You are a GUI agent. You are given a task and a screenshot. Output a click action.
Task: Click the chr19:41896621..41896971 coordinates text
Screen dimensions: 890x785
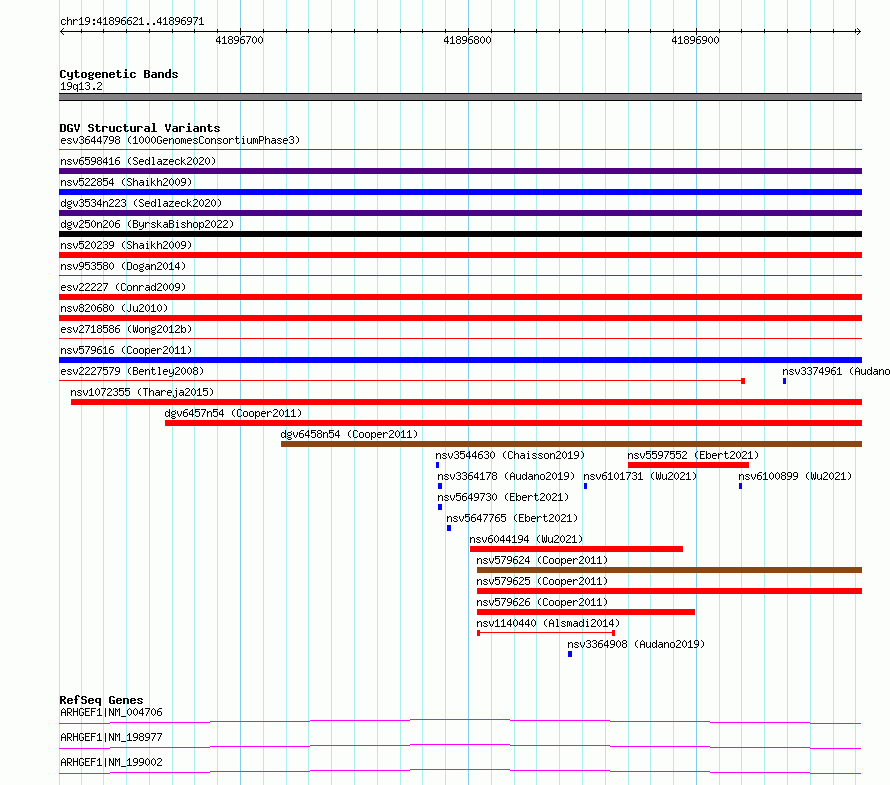[x=132, y=22]
